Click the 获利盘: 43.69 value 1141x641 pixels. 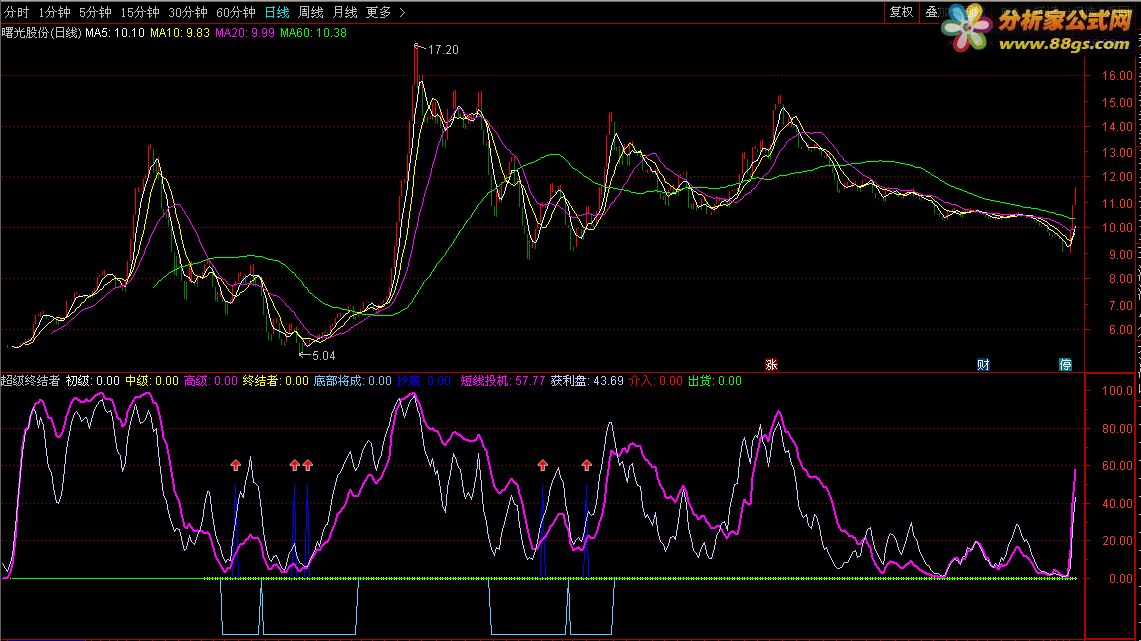pyautogui.click(x=587, y=381)
